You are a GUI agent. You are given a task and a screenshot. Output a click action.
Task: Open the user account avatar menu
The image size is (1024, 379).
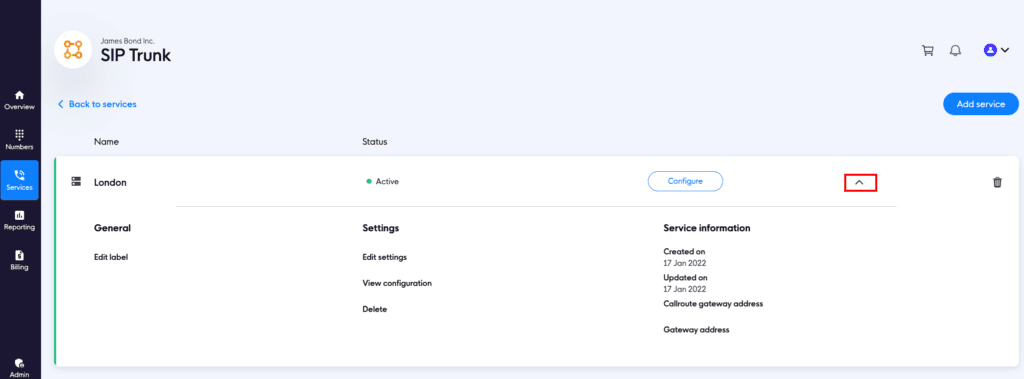point(997,50)
